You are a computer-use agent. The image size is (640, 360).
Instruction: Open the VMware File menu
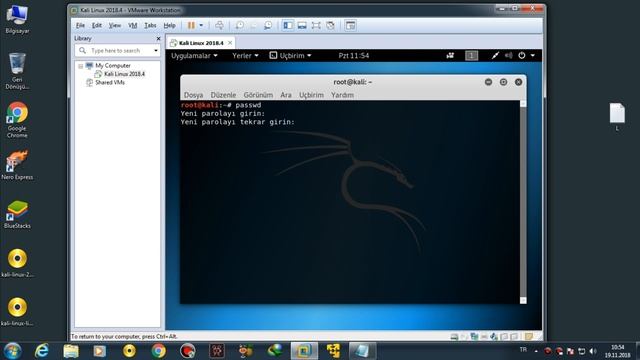tap(80, 25)
